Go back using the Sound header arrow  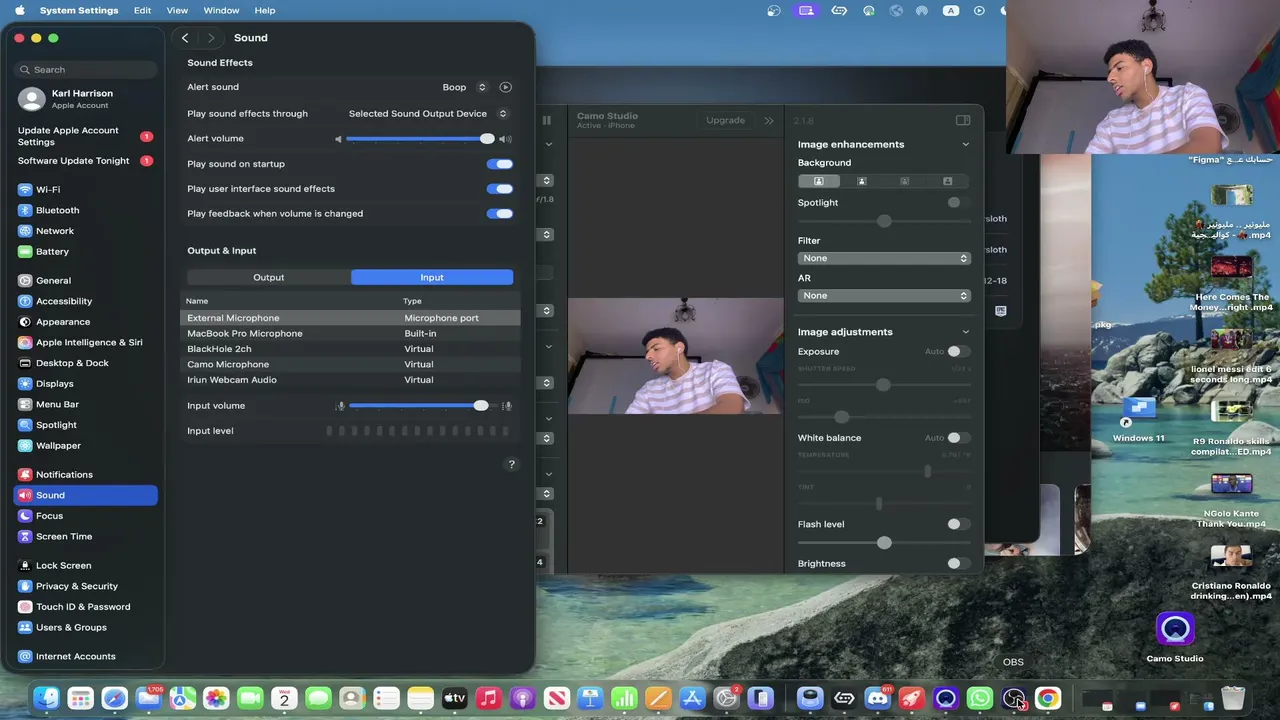(x=185, y=38)
